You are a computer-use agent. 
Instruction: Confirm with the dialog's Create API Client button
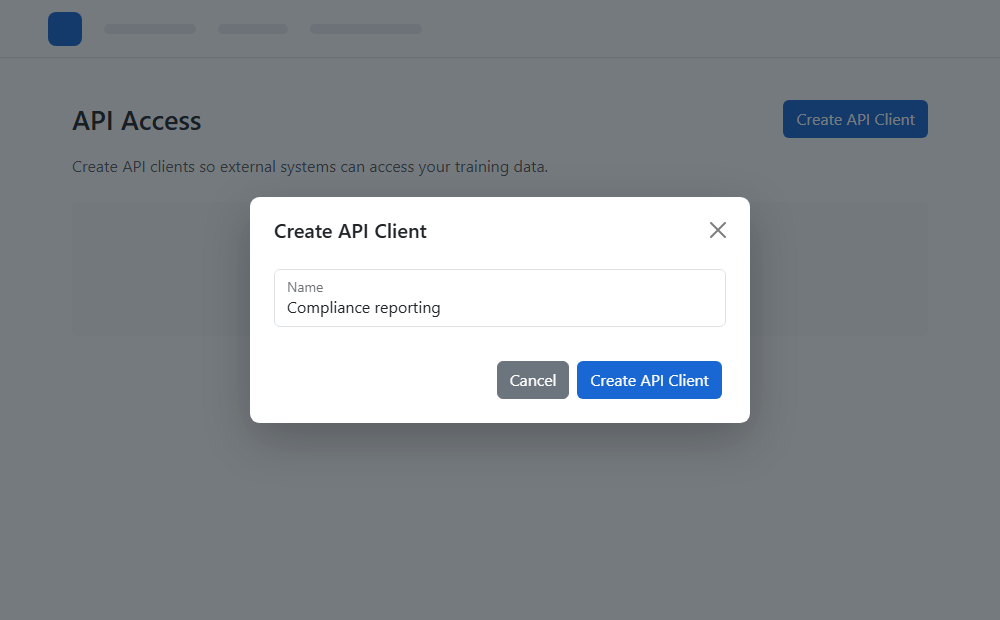[649, 380]
